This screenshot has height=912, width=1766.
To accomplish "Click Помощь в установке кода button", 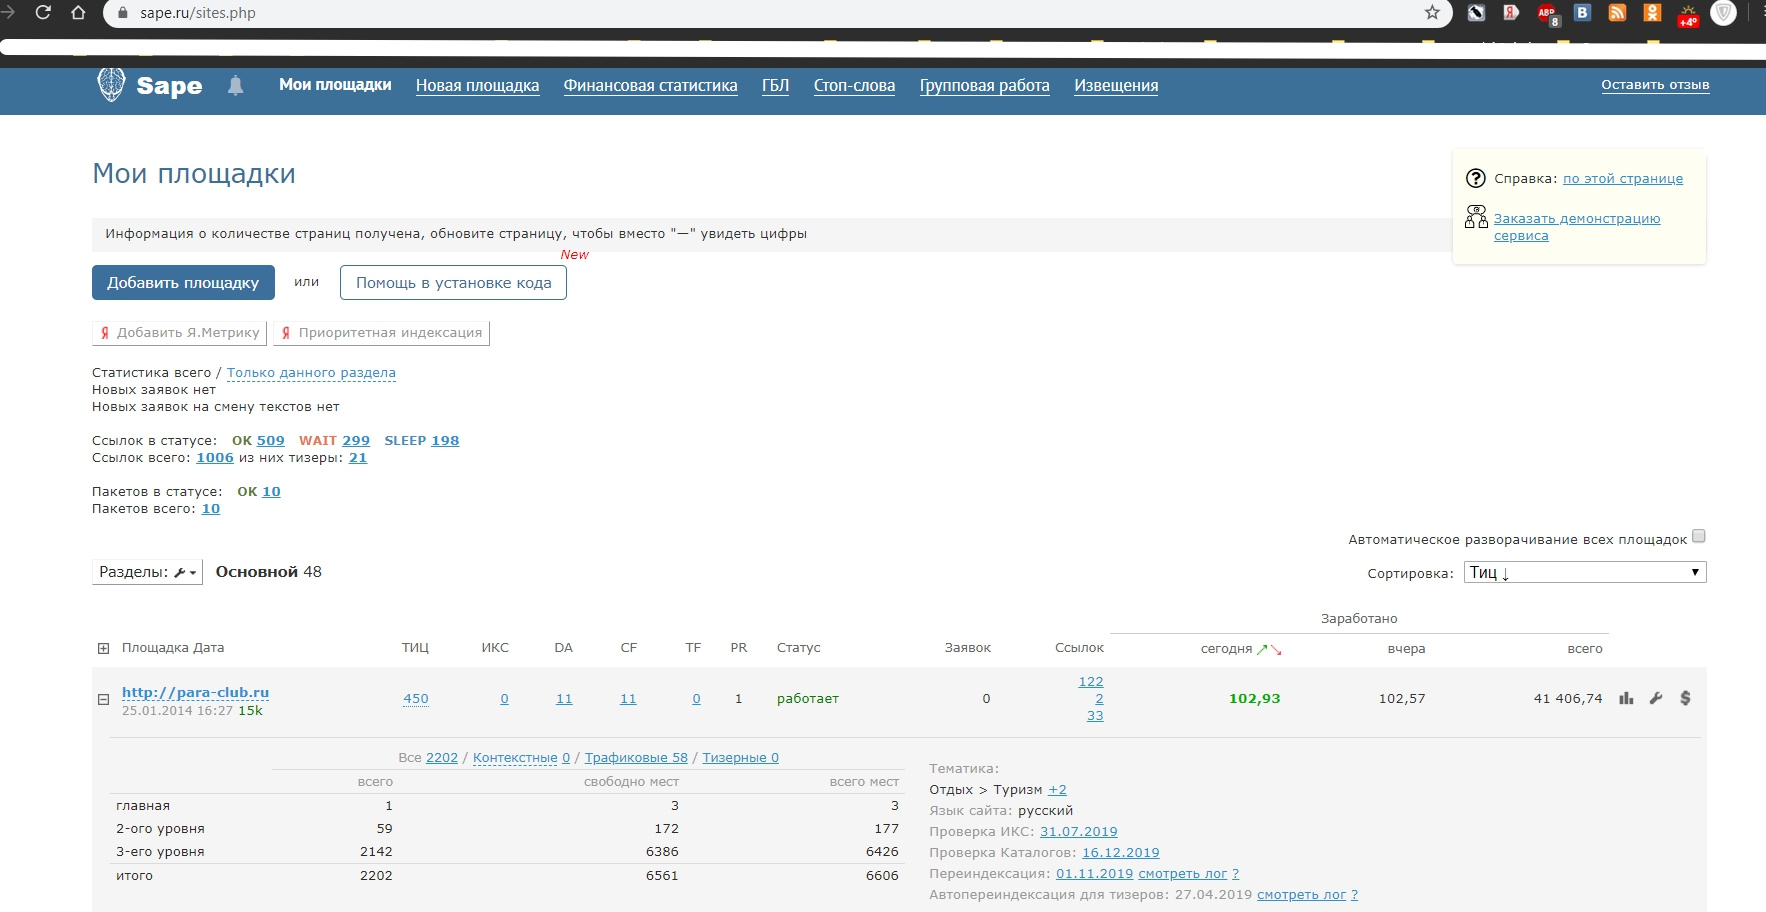I will (453, 282).
